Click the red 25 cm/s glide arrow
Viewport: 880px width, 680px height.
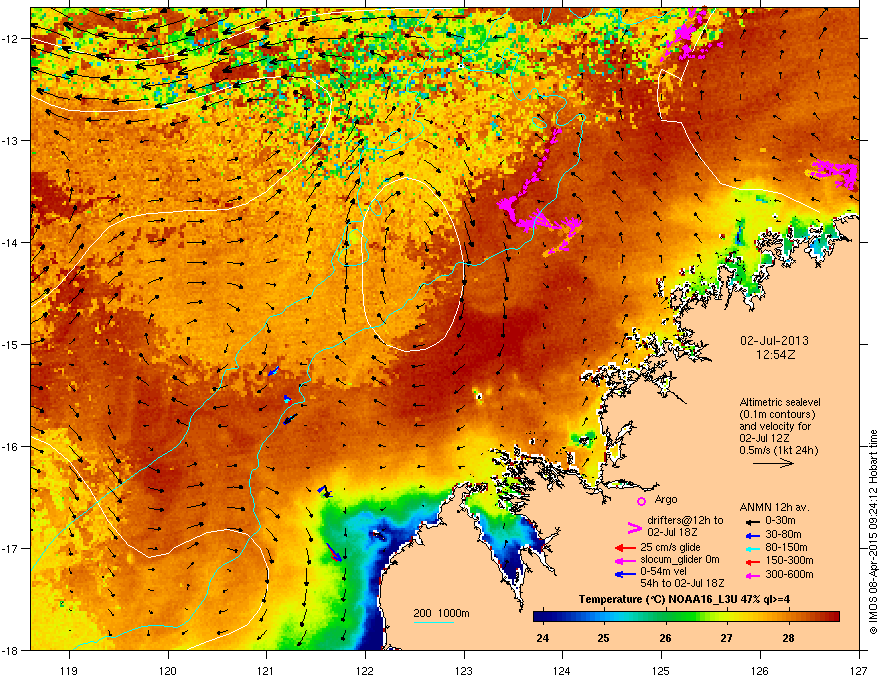[625, 548]
